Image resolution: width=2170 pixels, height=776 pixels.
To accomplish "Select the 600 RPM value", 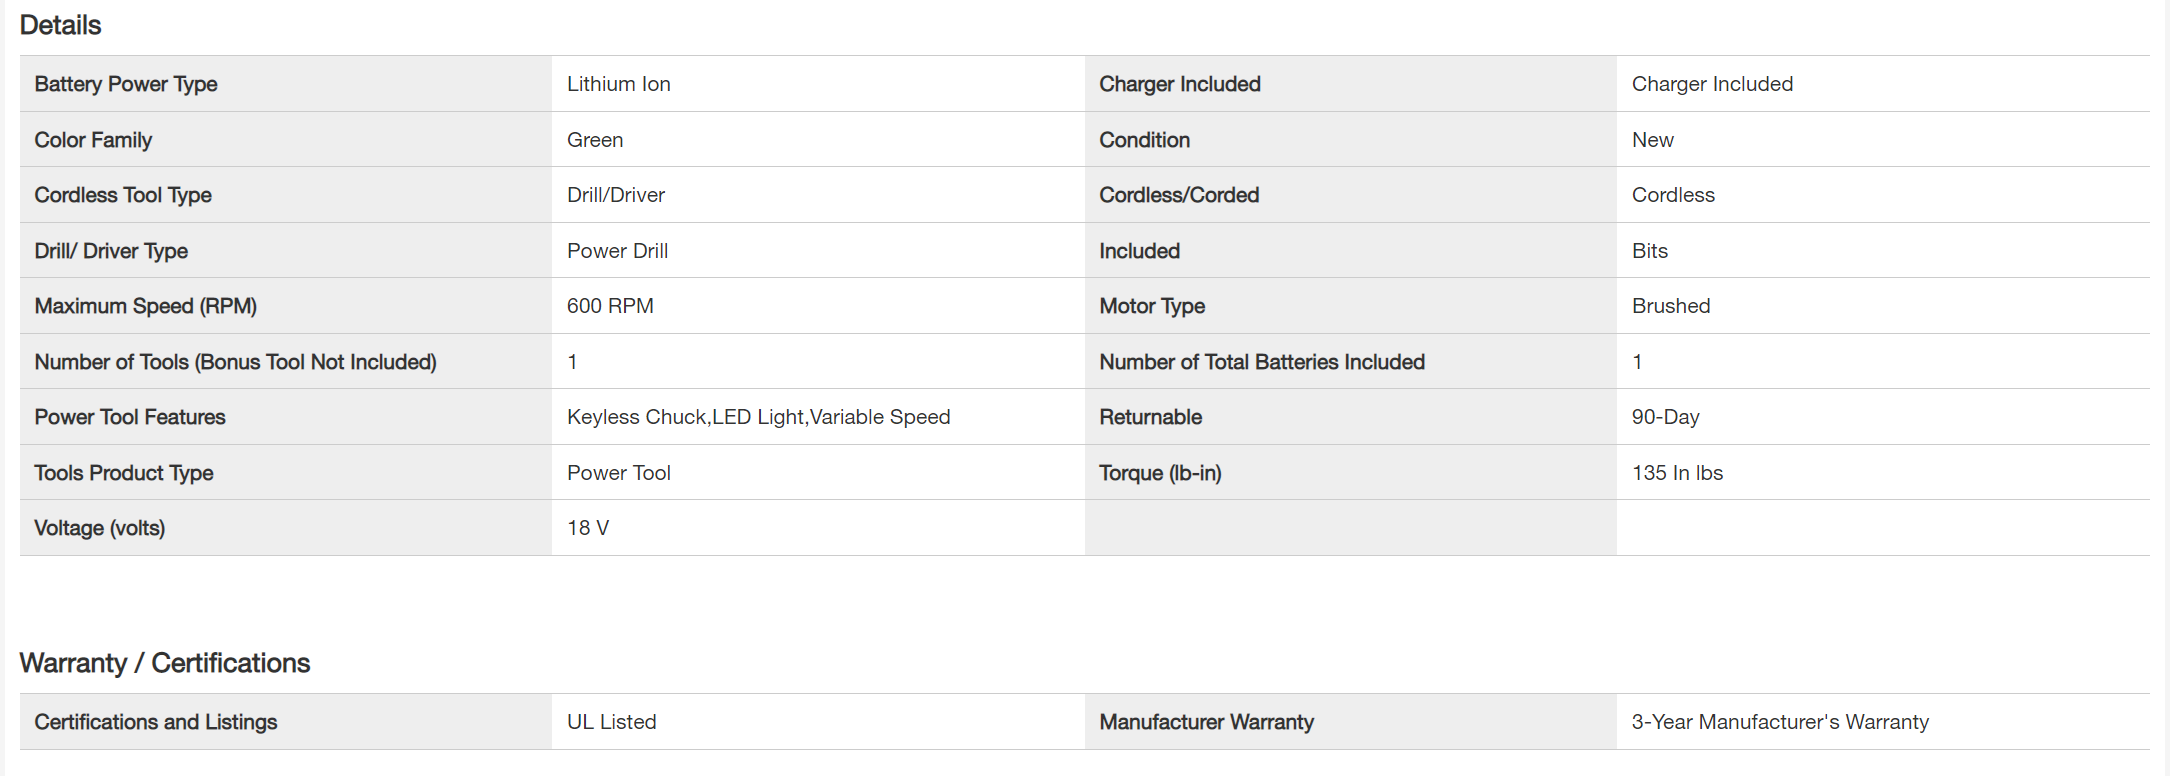I will pyautogui.click(x=610, y=306).
